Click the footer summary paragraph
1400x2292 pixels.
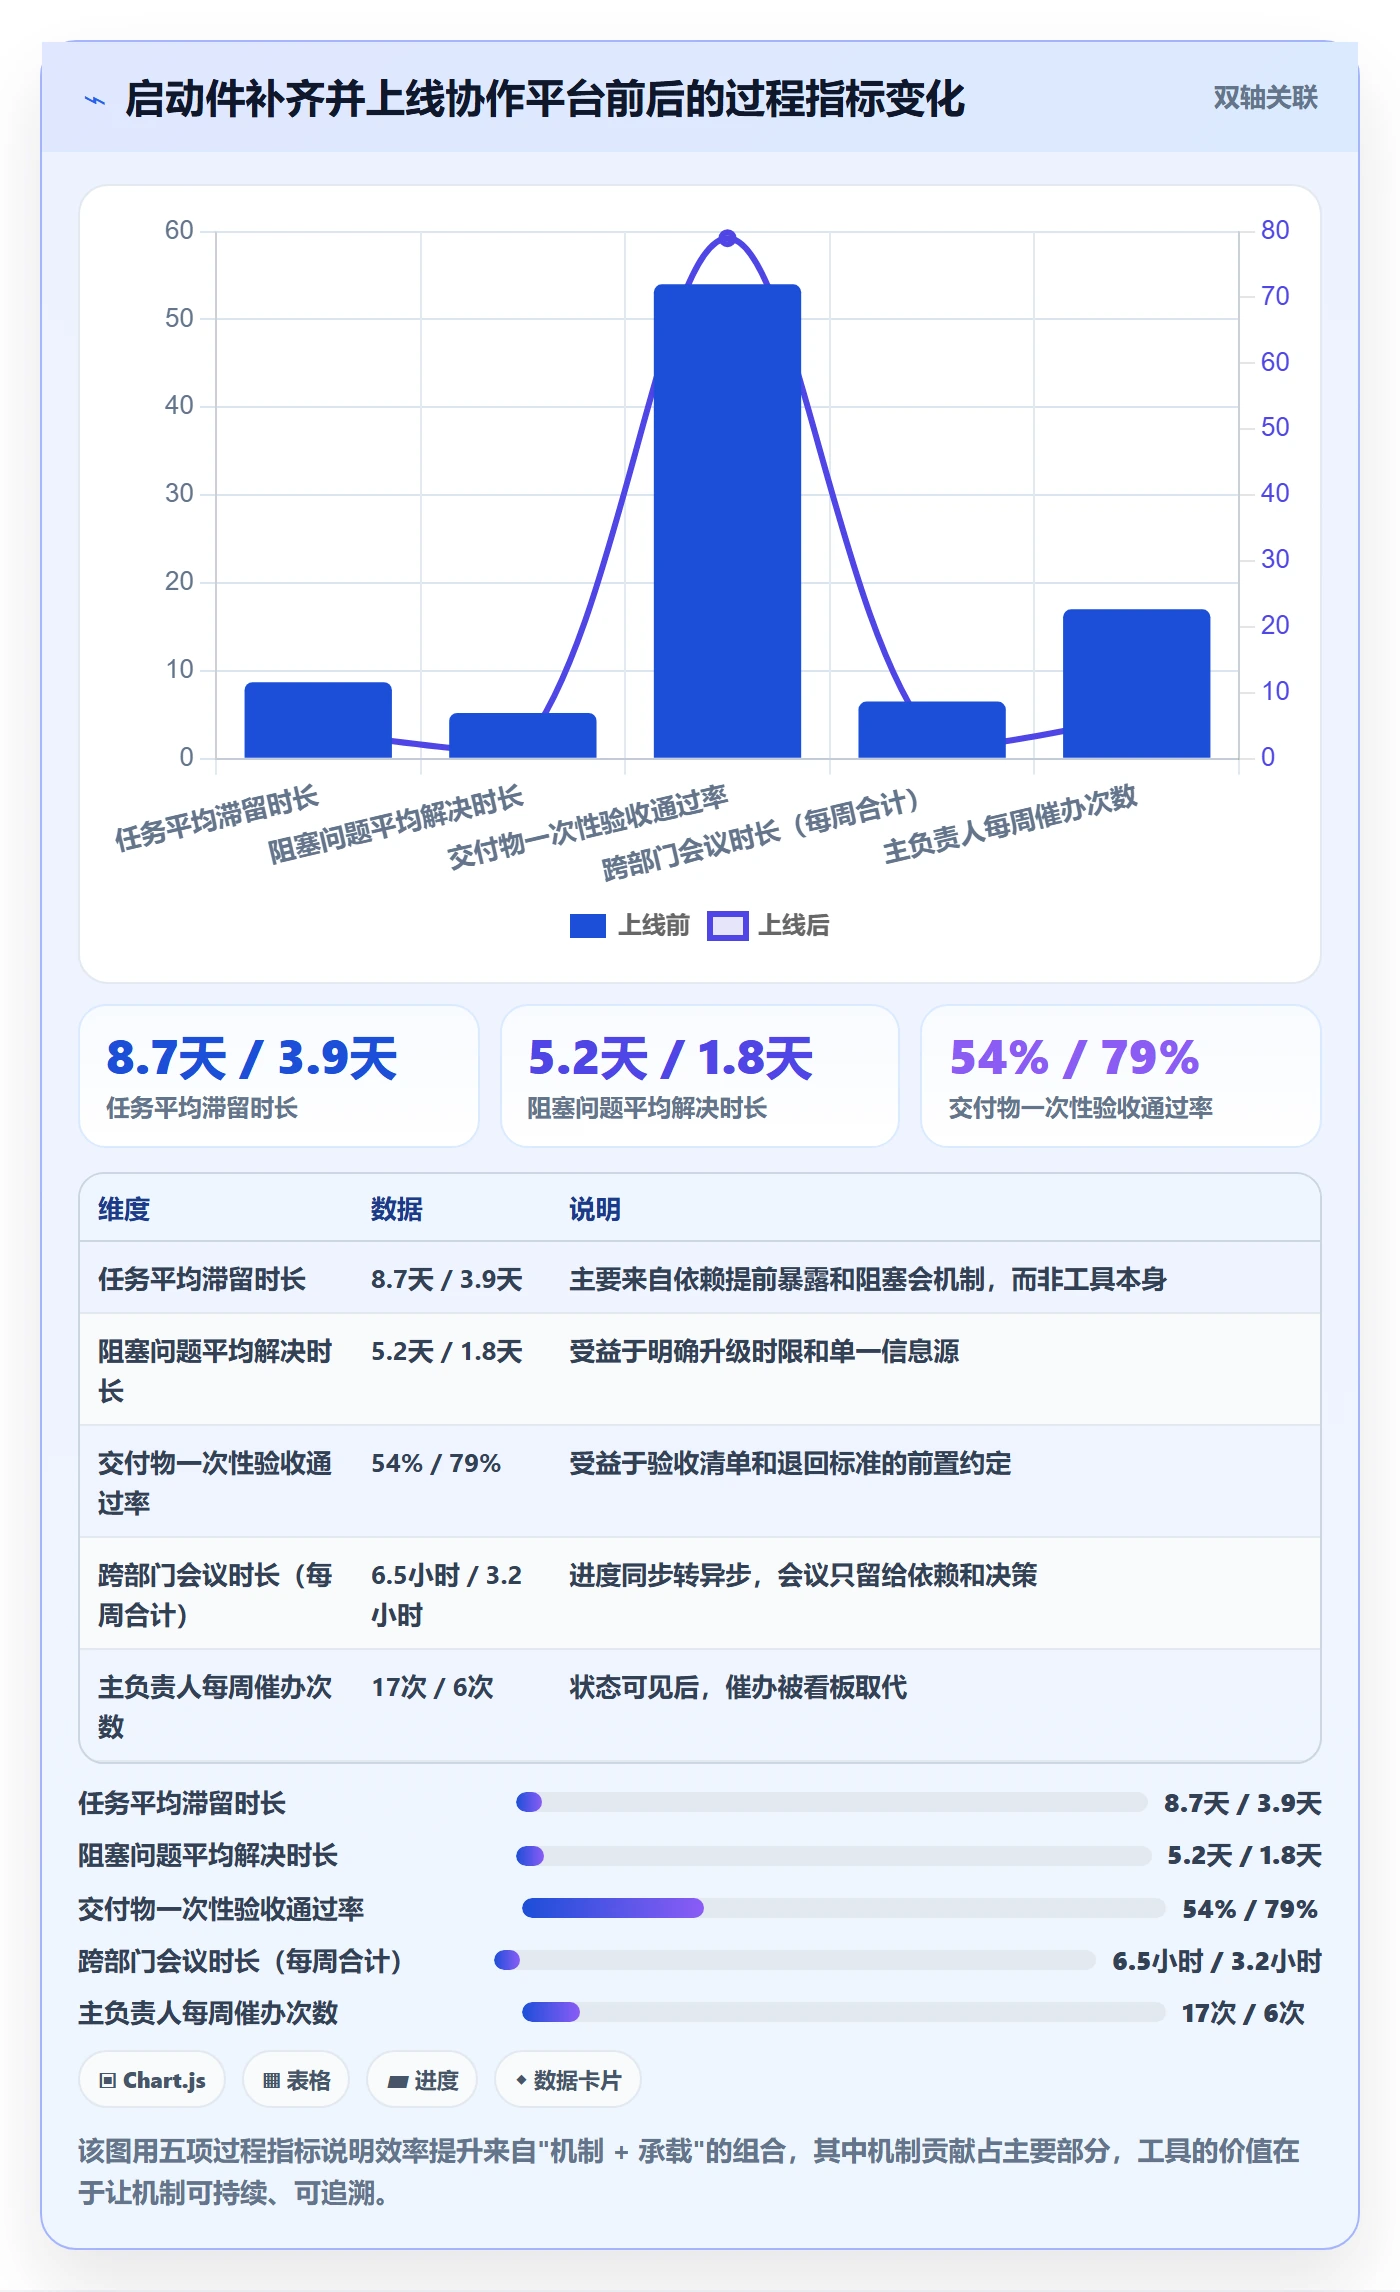click(690, 2171)
